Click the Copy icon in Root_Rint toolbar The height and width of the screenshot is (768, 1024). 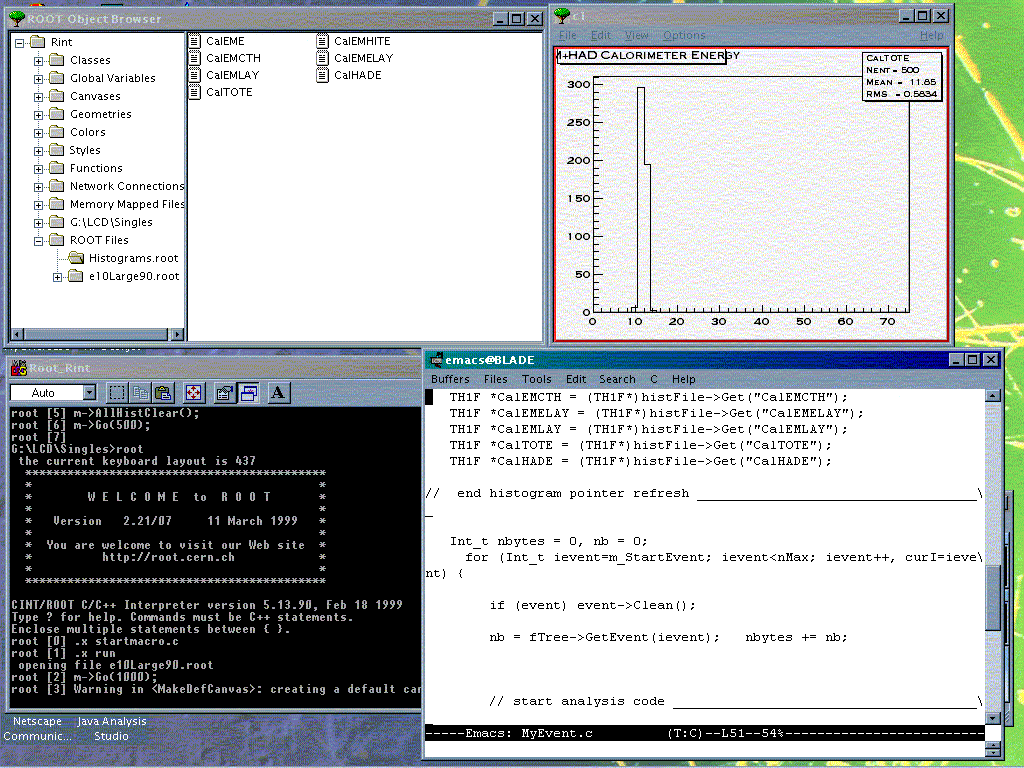[141, 393]
